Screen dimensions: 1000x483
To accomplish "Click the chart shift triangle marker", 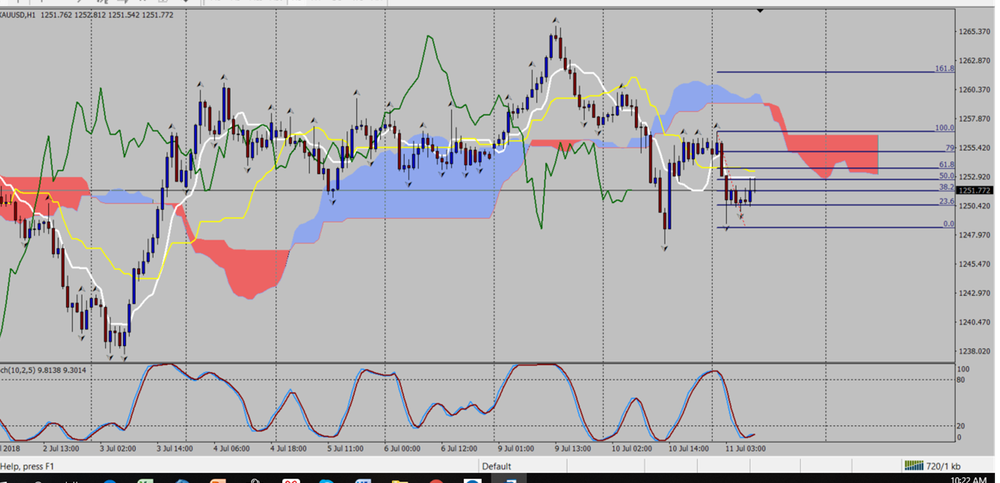I will [760, 10].
